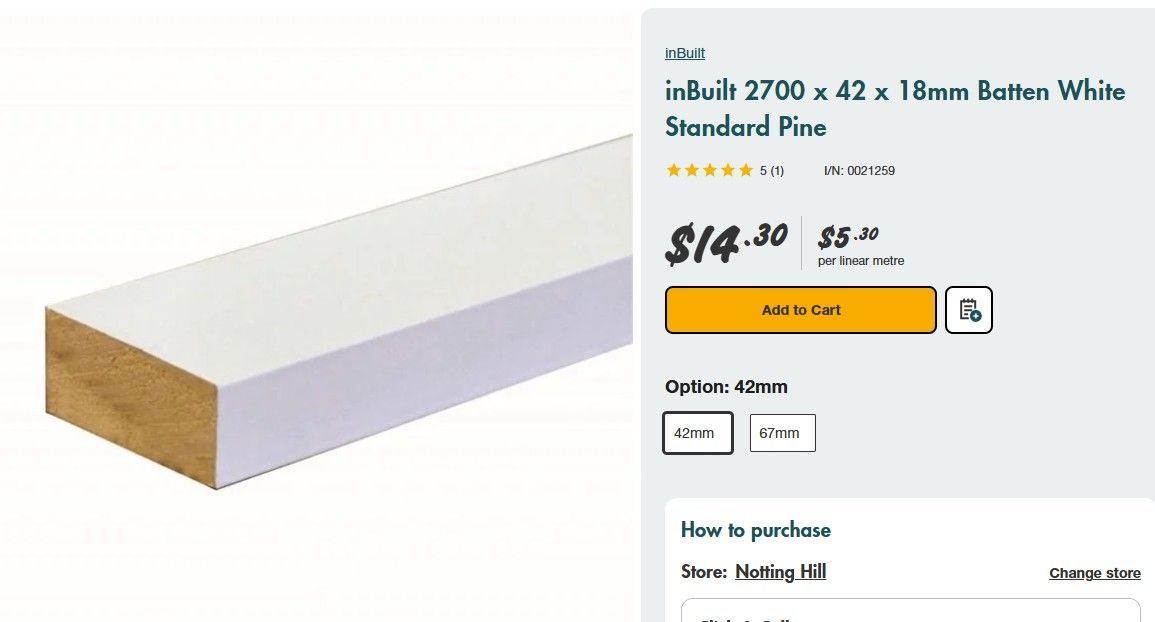Viewport: 1155px width, 622px height.
Task: Click the fifth rating star
Action: point(748,170)
